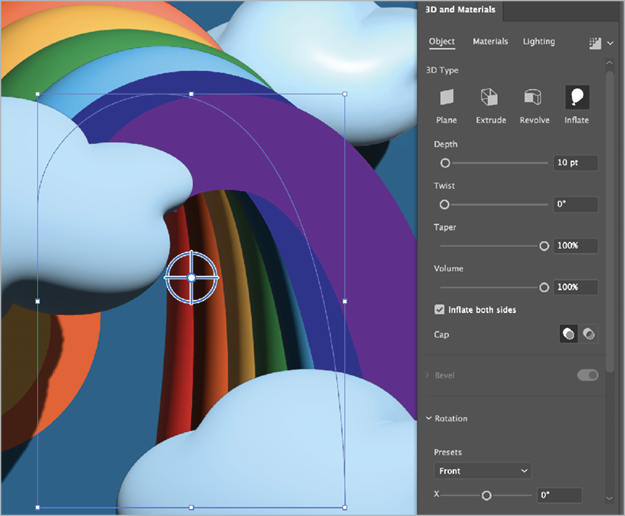Screen dimensions: 625x516
Task: Click the scrollbar down arrow
Action: pyautogui.click(x=609, y=498)
